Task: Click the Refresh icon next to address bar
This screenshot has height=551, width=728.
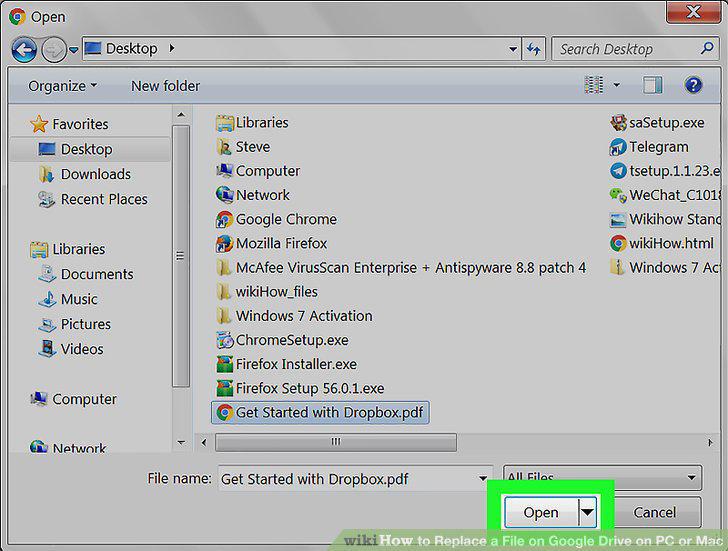Action: (x=533, y=49)
